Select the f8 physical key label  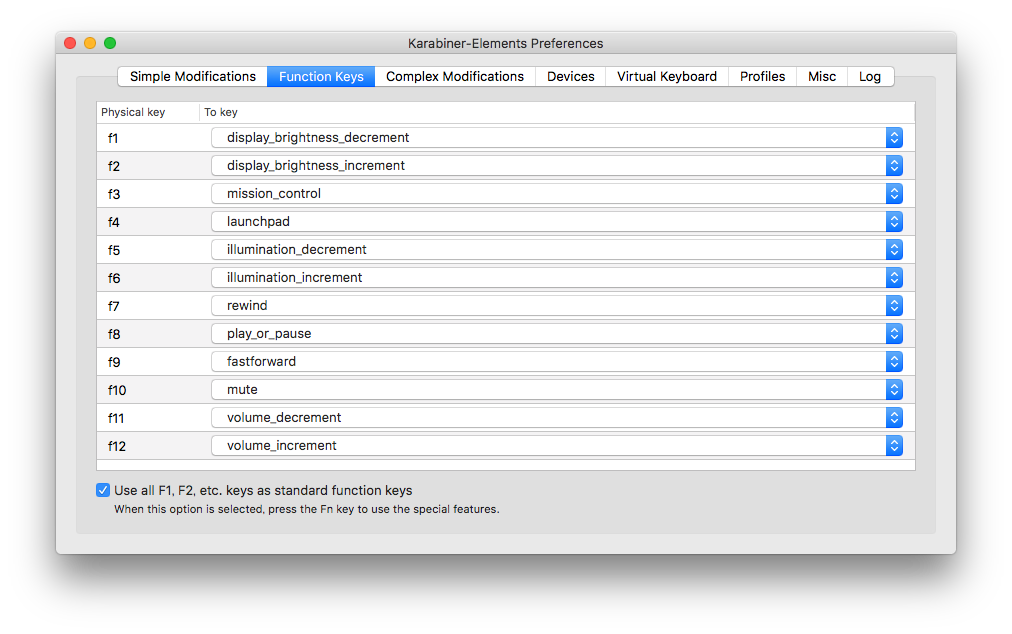(x=114, y=334)
